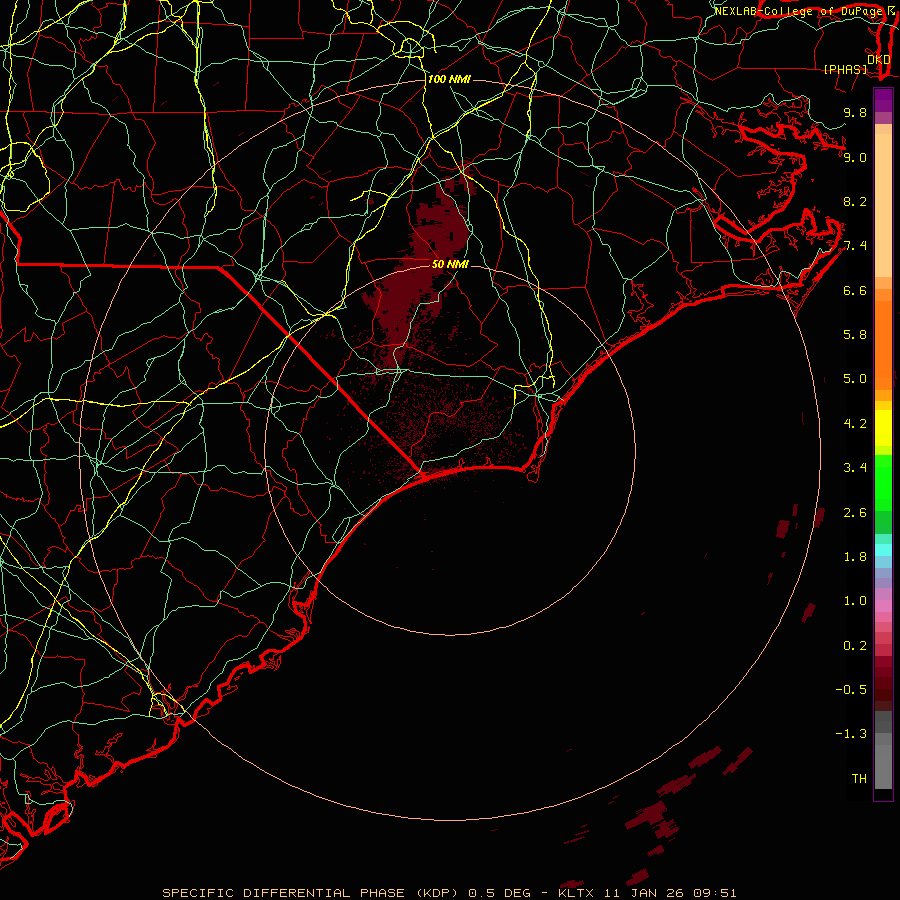Click the 3.4 color scale value

click(x=855, y=468)
